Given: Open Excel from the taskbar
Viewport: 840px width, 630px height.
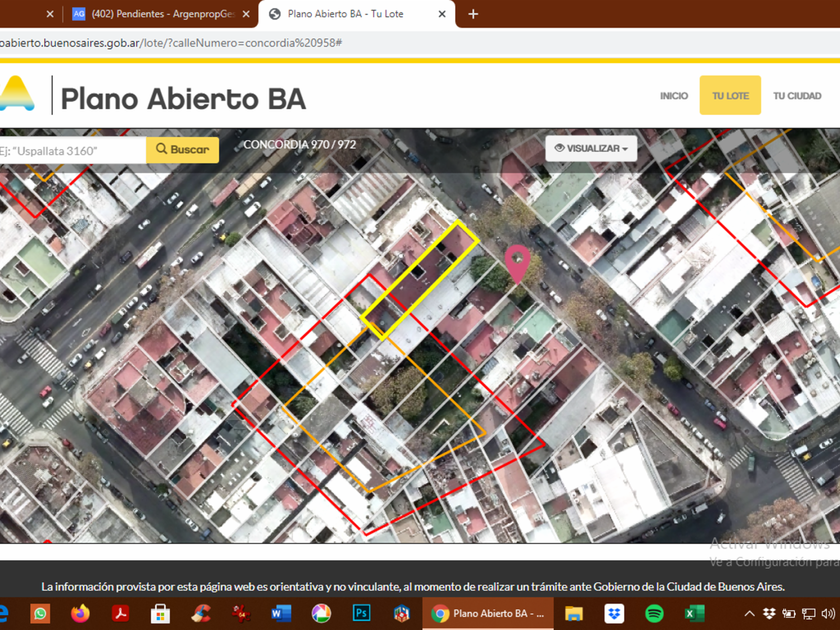Looking at the screenshot, I should click(694, 613).
